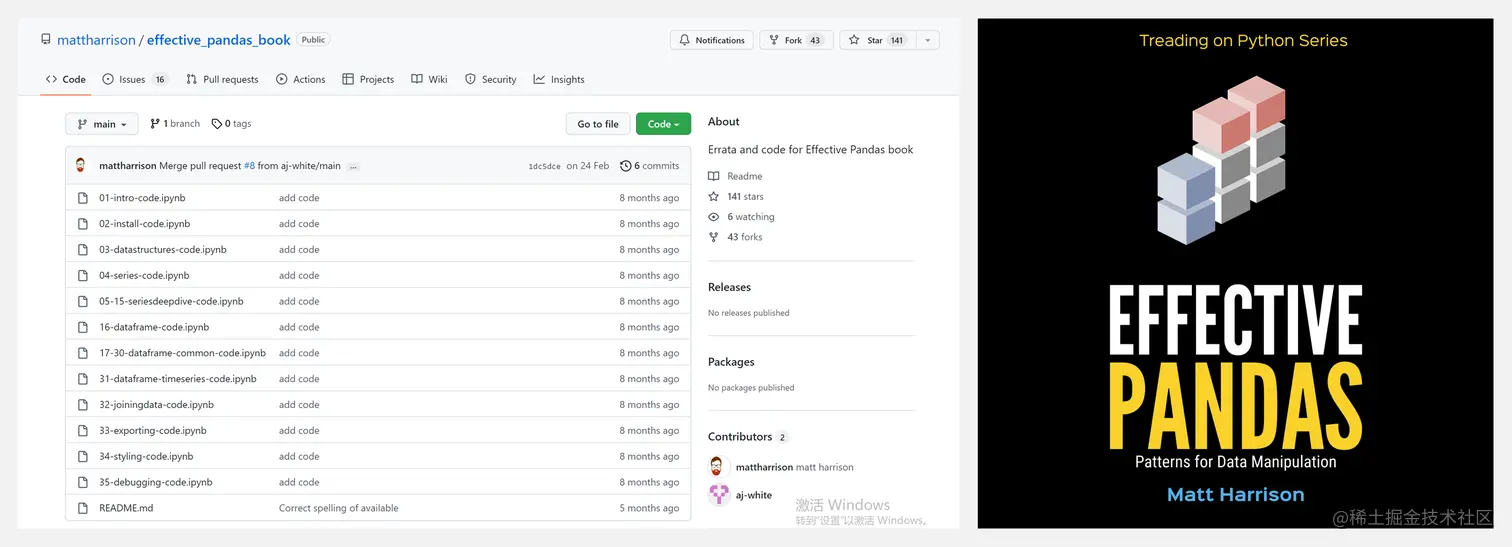Screen dimensions: 1512x547
Task: Open the mattharrison owner link
Action: [x=96, y=40]
